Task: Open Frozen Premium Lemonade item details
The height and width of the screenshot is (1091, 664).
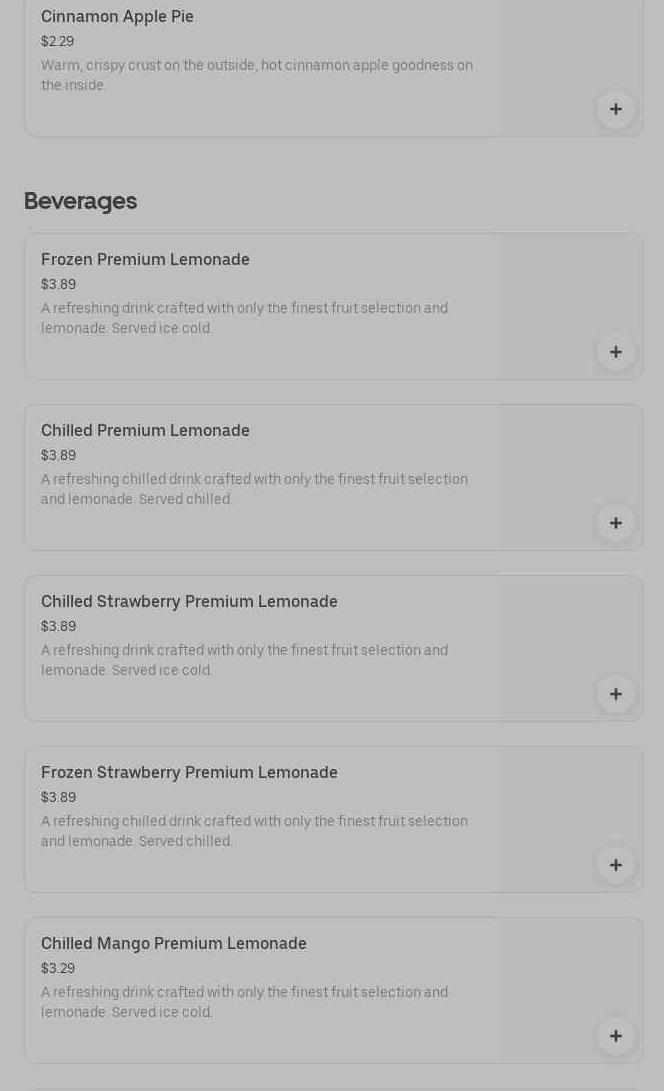Action: [145, 259]
